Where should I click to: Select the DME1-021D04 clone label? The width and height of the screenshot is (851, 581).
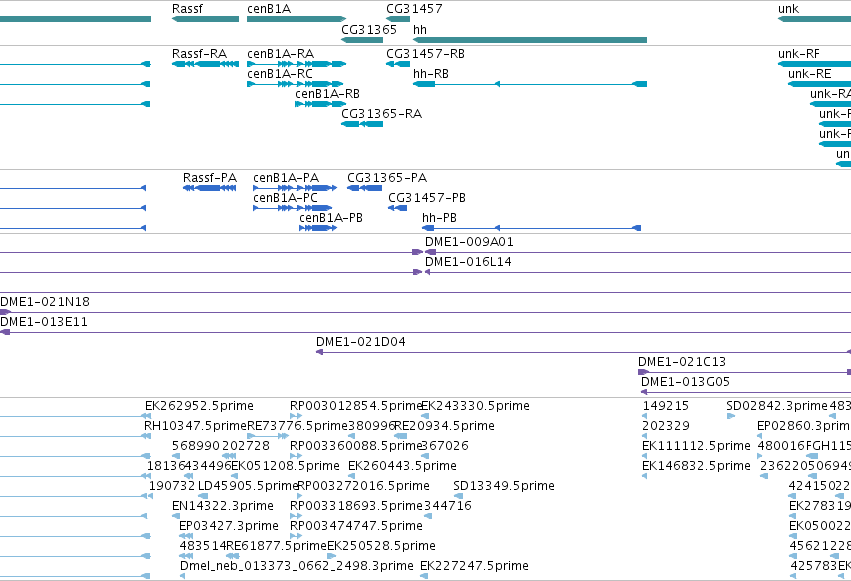360,342
